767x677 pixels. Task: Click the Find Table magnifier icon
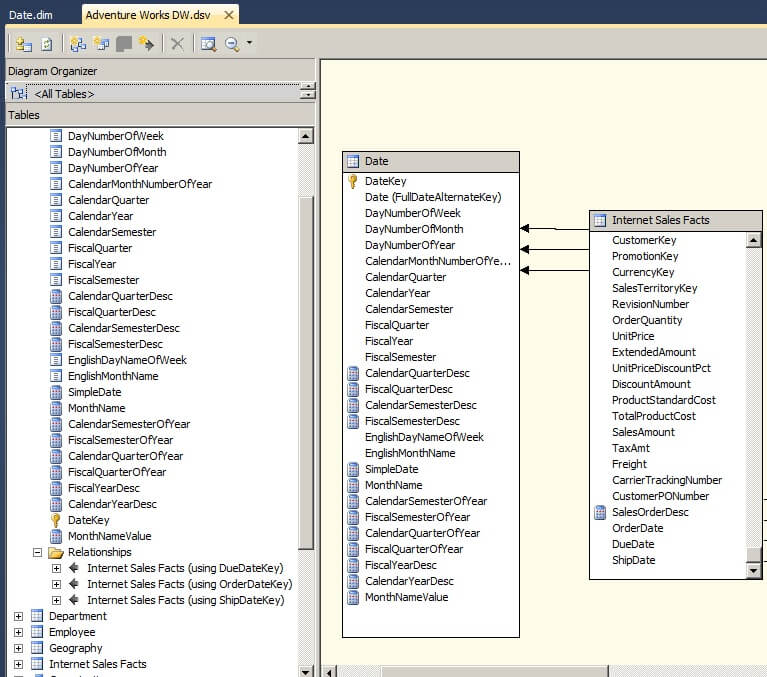point(208,44)
